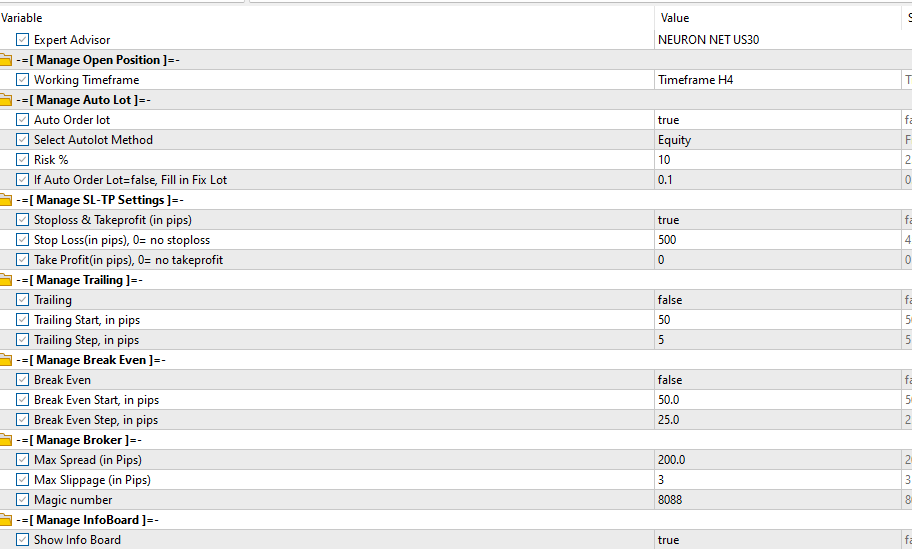
Task: Click folder icon beside Manage Auto Lot
Action: 5,100
